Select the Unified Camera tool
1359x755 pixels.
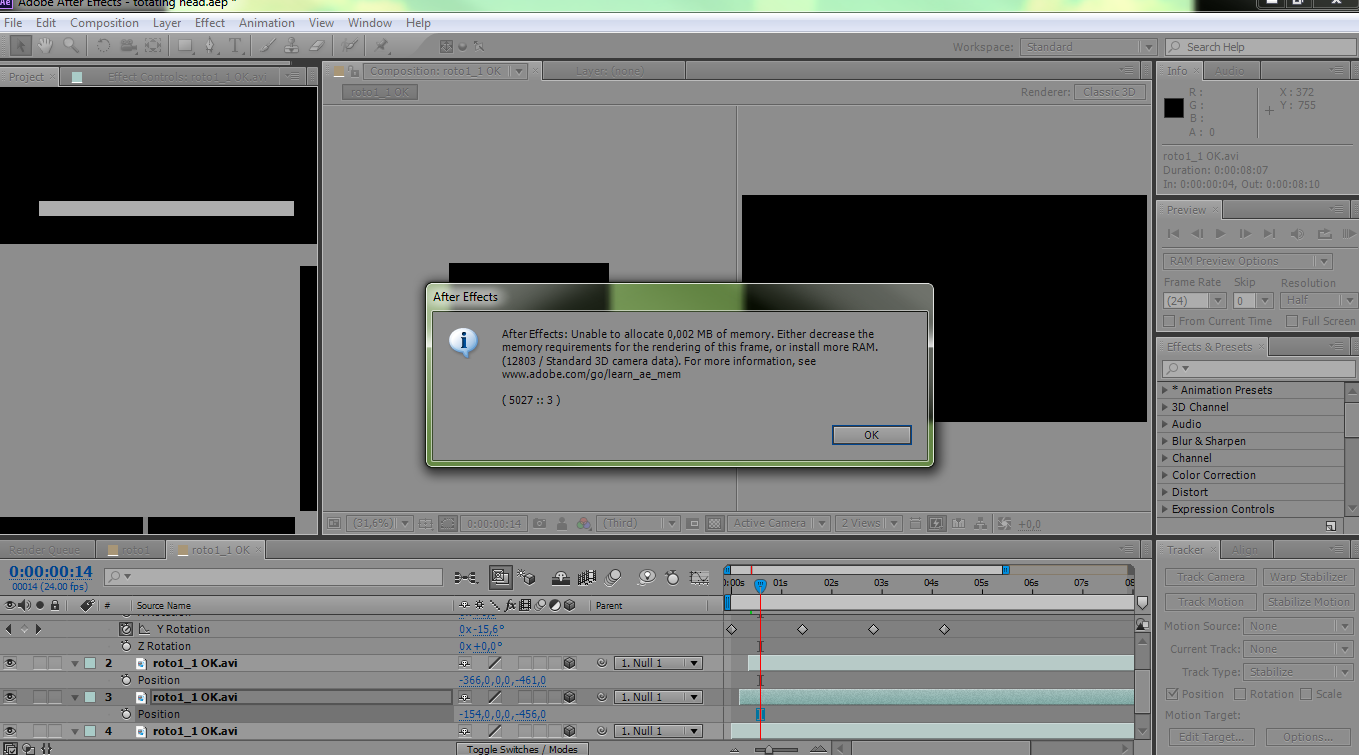click(128, 45)
